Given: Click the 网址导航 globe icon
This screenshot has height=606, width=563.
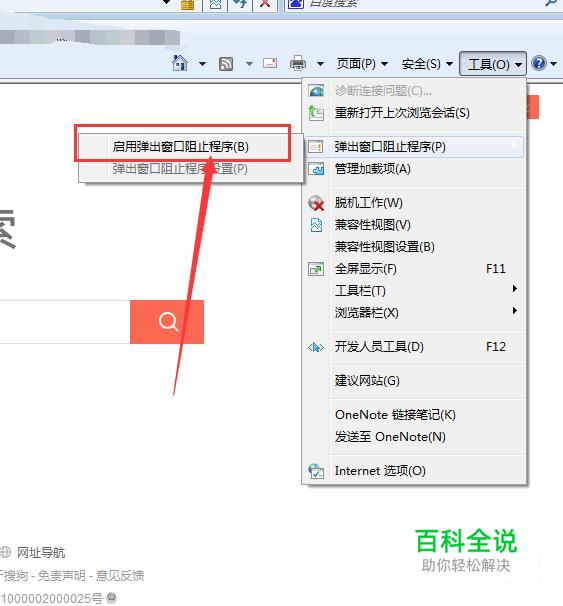Looking at the screenshot, I should point(5,552).
